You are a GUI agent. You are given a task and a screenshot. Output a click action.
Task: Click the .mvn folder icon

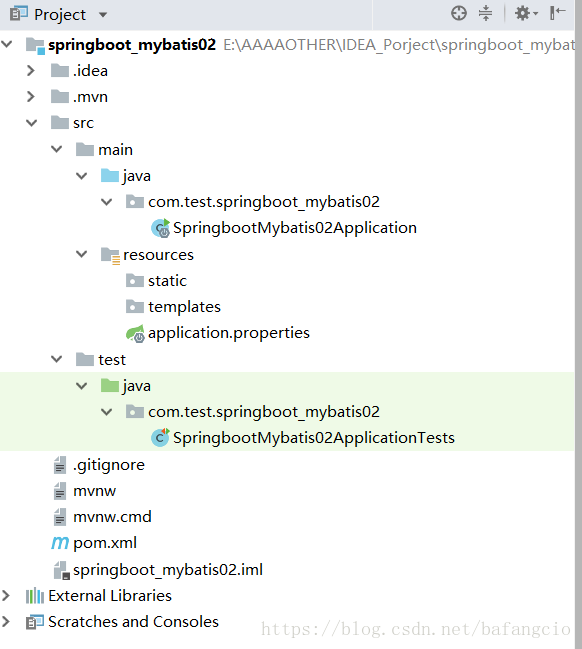[60, 96]
